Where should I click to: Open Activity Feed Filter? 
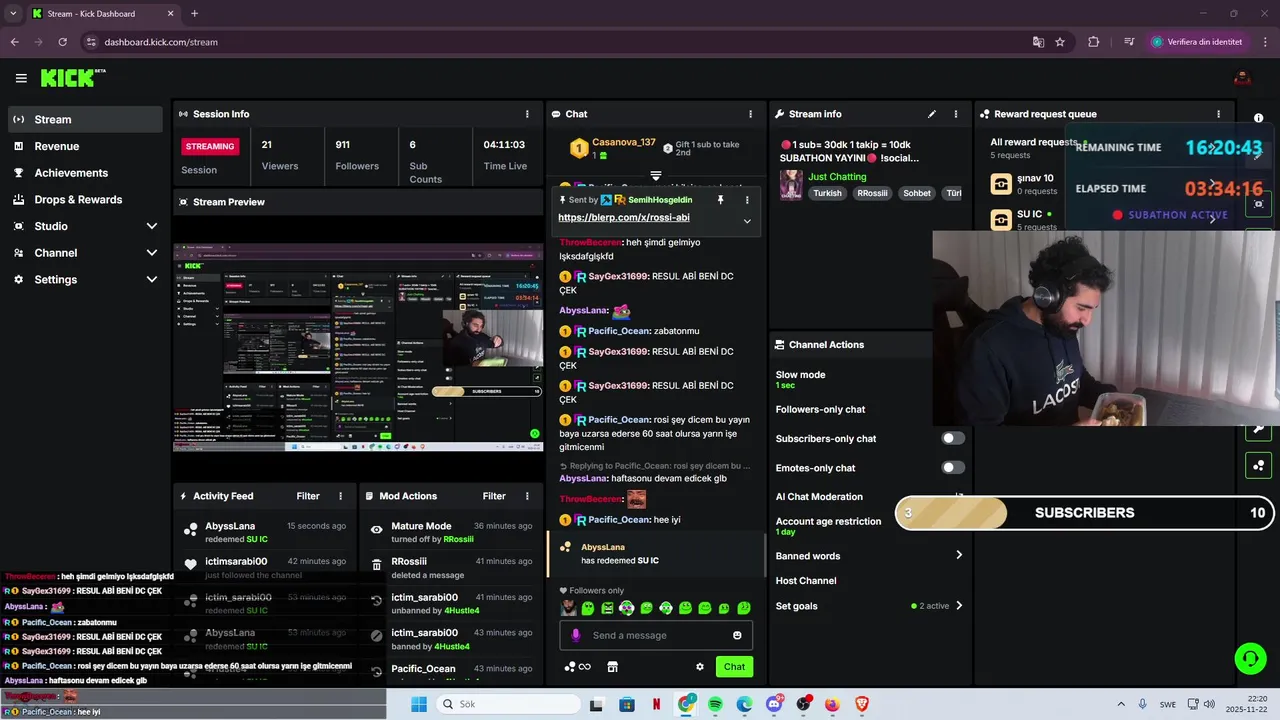(x=308, y=496)
